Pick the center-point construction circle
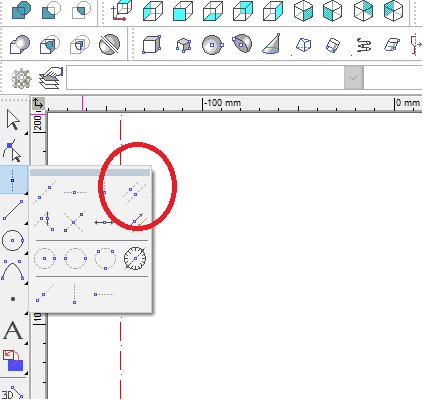Viewport: 423px width, 400px height. click(45, 258)
